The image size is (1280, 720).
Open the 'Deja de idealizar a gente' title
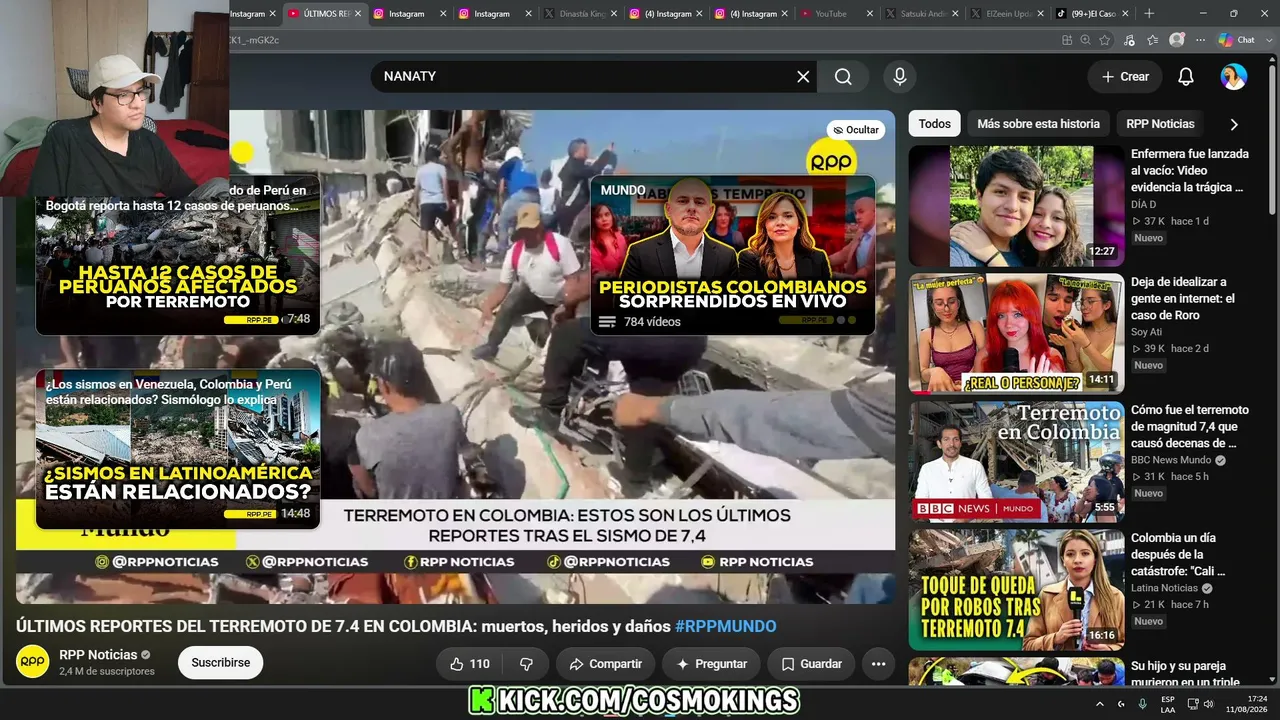(1183, 299)
